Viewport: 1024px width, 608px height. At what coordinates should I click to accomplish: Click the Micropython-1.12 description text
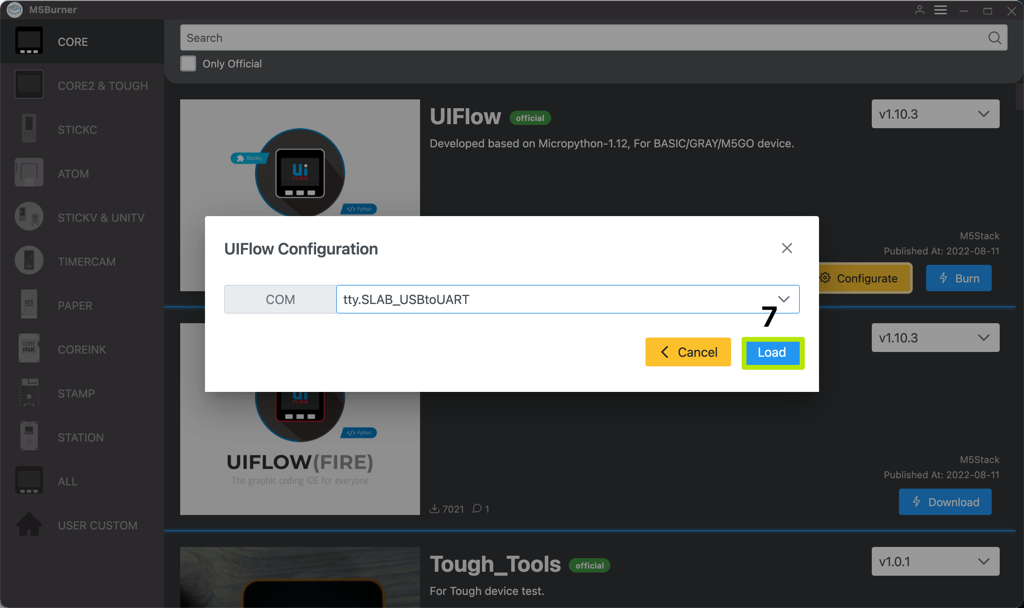612,143
